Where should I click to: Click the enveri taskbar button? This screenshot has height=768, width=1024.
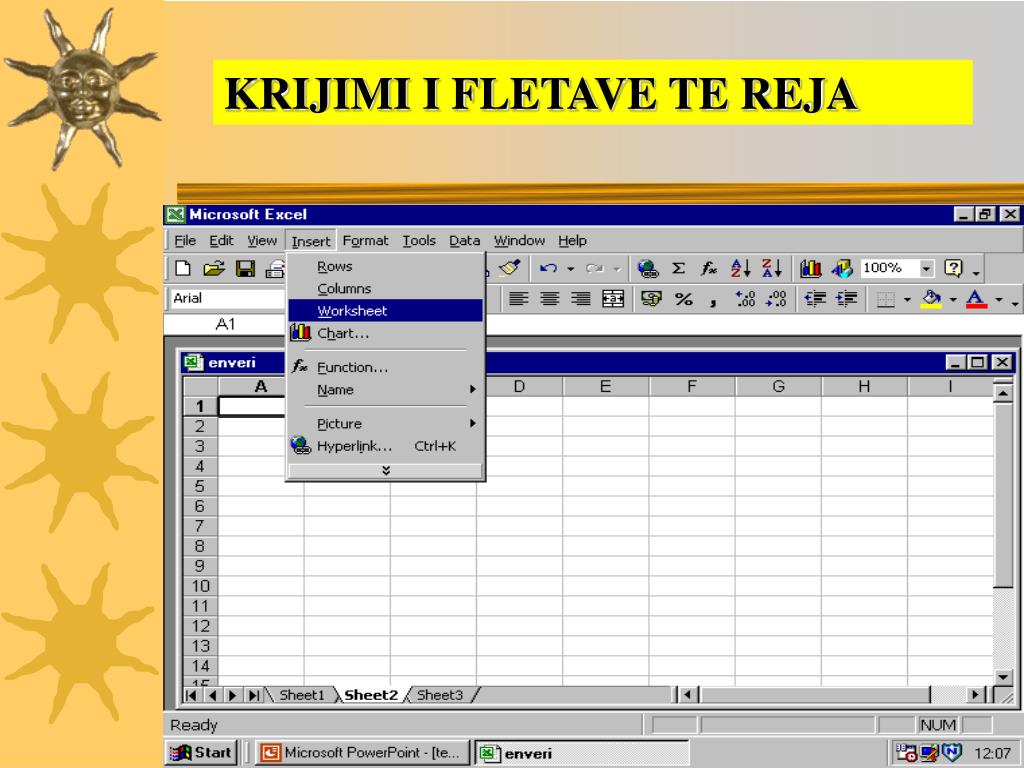click(x=581, y=753)
